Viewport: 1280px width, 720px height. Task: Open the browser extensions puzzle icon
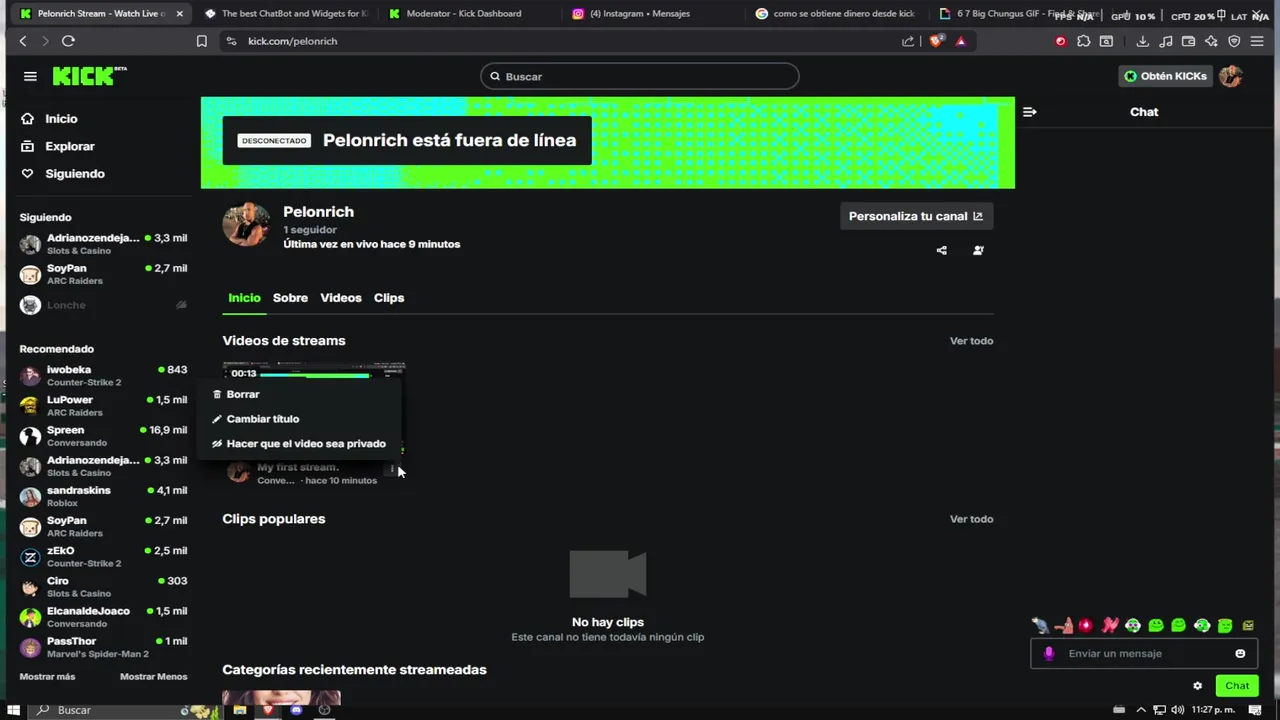pyautogui.click(x=1083, y=41)
